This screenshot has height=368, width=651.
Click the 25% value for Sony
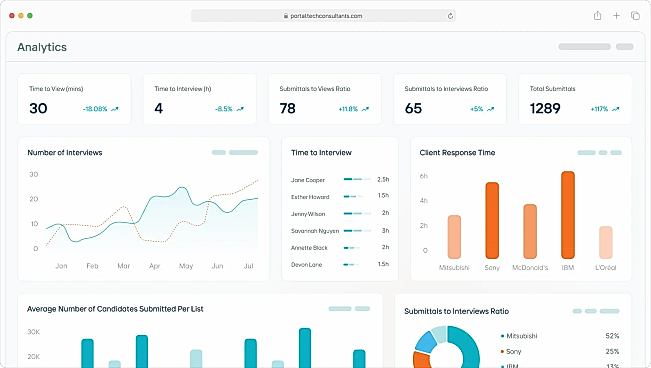(x=612, y=351)
